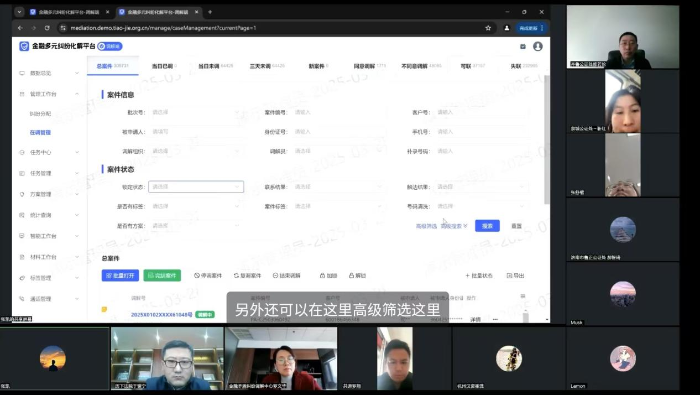This screenshot has width=700, height=395.
Task: Click the browser forward arrow
Action: point(33,28)
